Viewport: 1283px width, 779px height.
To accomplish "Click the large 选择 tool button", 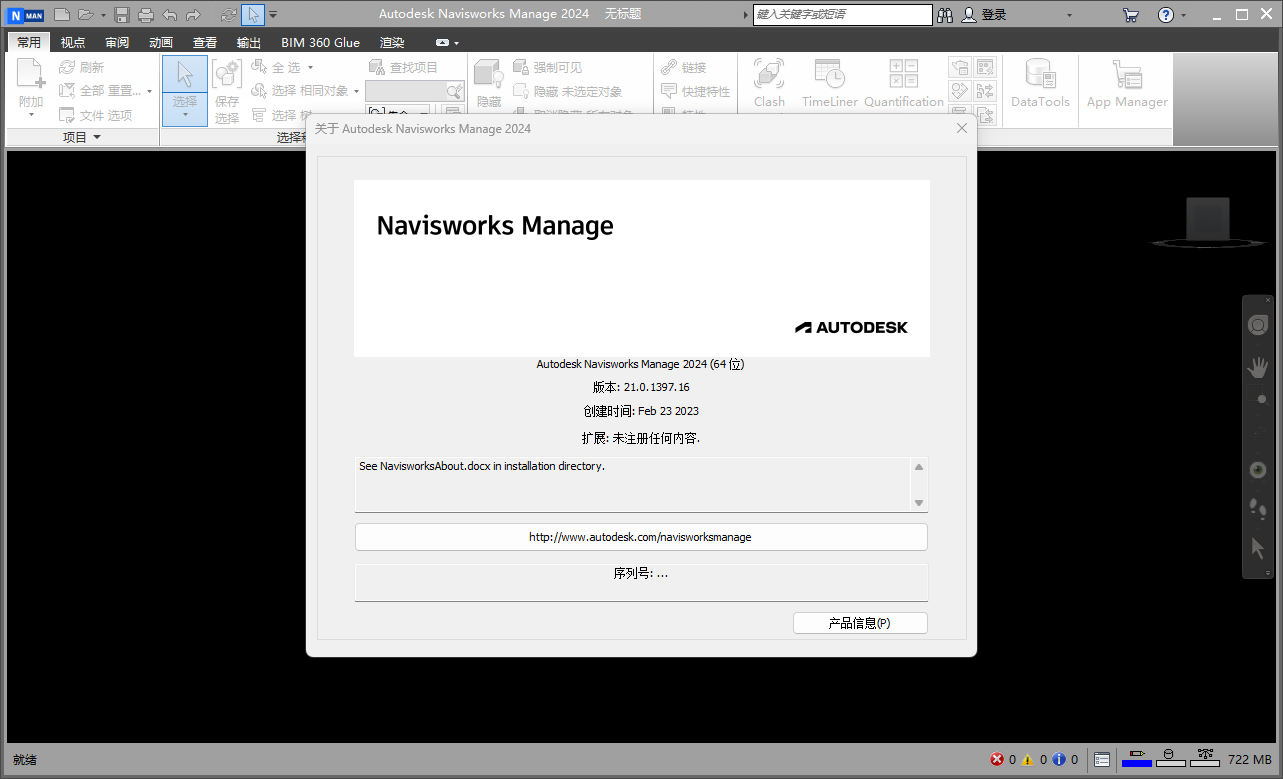I will (x=185, y=90).
